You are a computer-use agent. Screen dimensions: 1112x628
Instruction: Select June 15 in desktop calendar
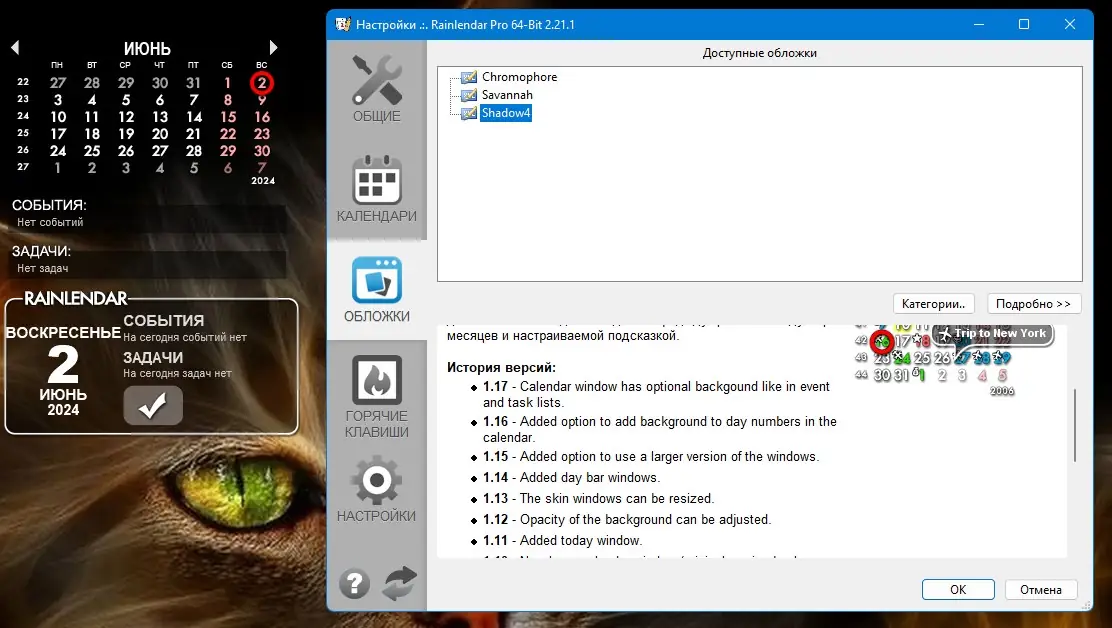click(228, 117)
